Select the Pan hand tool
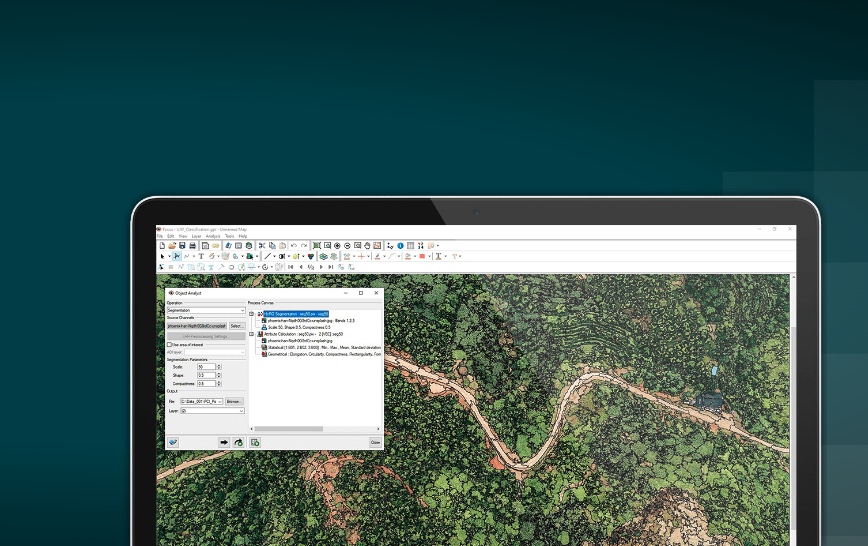868x546 pixels. [x=368, y=245]
